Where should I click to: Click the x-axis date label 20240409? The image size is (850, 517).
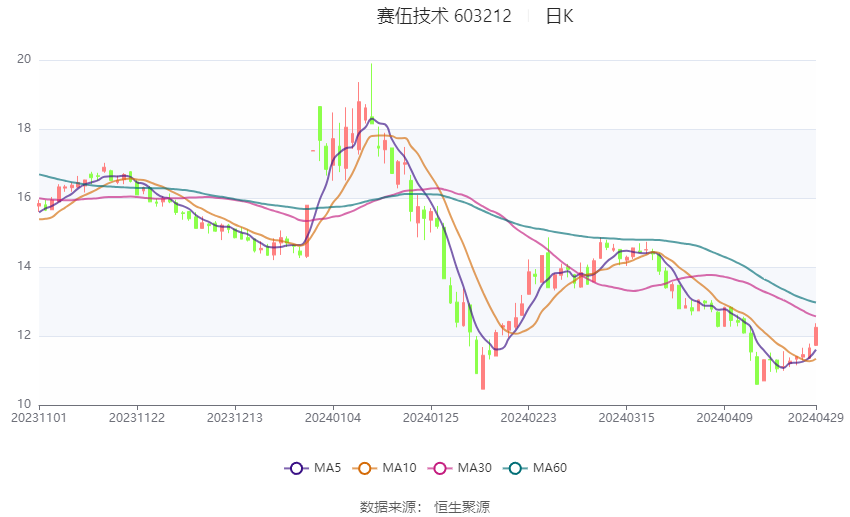click(x=724, y=418)
